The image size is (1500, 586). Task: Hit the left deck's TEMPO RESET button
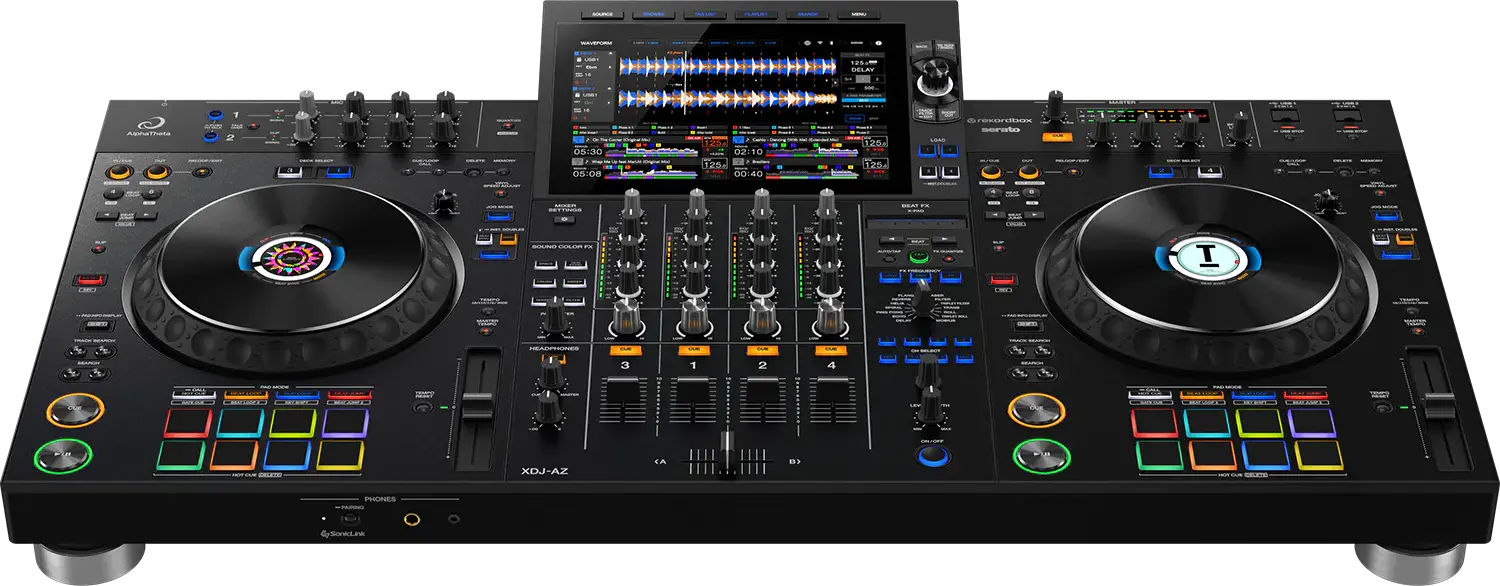[x=421, y=408]
